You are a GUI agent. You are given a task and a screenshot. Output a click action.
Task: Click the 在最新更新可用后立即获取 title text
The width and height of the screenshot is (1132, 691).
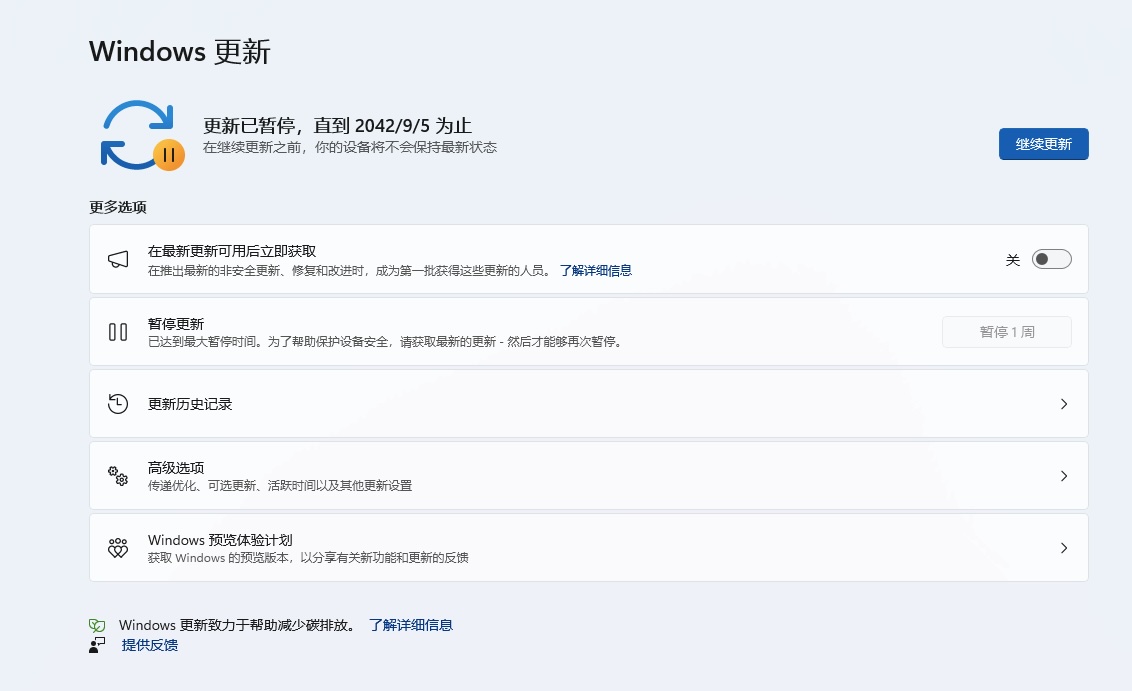point(232,251)
